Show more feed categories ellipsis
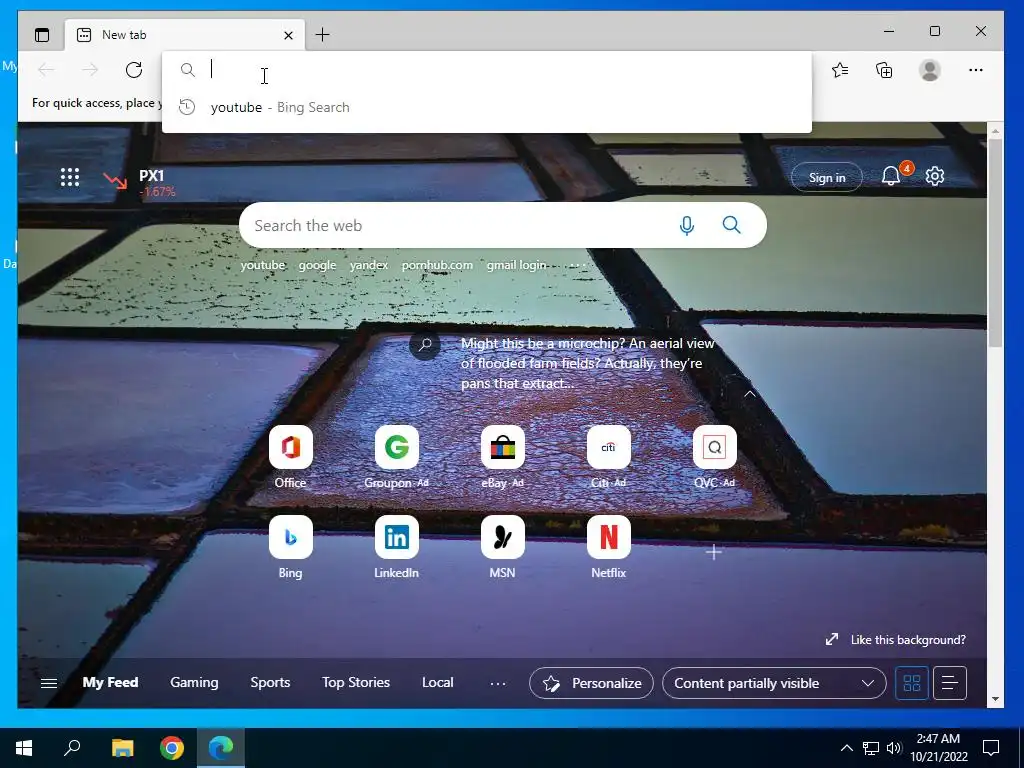The width and height of the screenshot is (1024, 768). tap(498, 683)
